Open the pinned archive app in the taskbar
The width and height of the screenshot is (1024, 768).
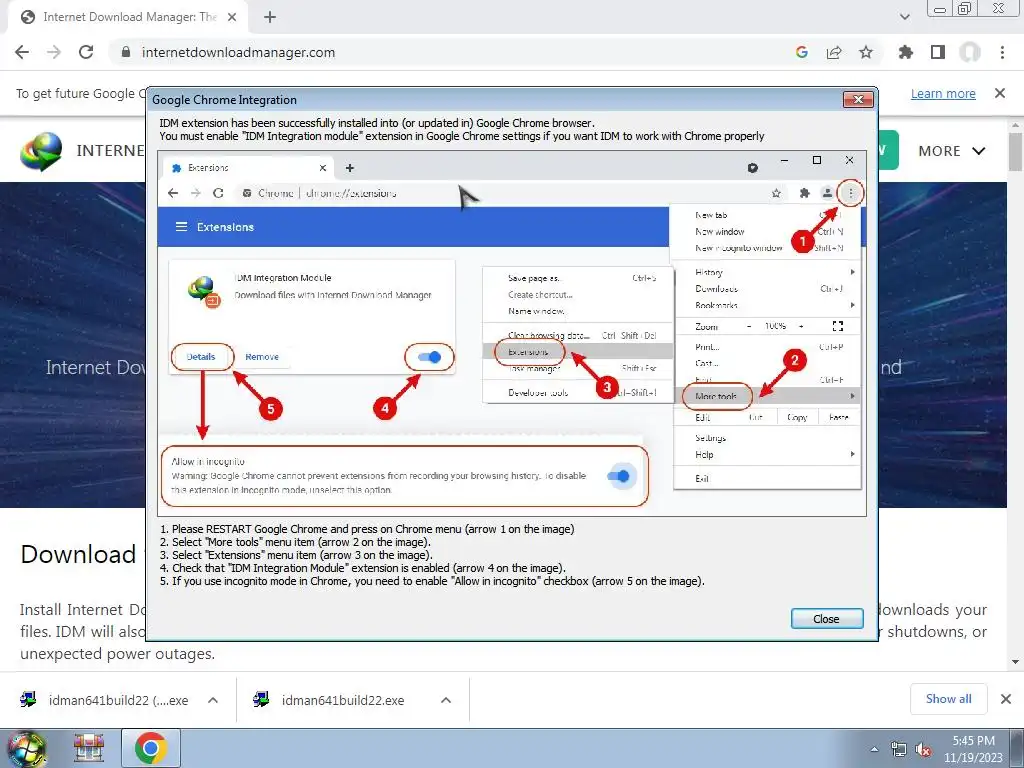point(88,748)
